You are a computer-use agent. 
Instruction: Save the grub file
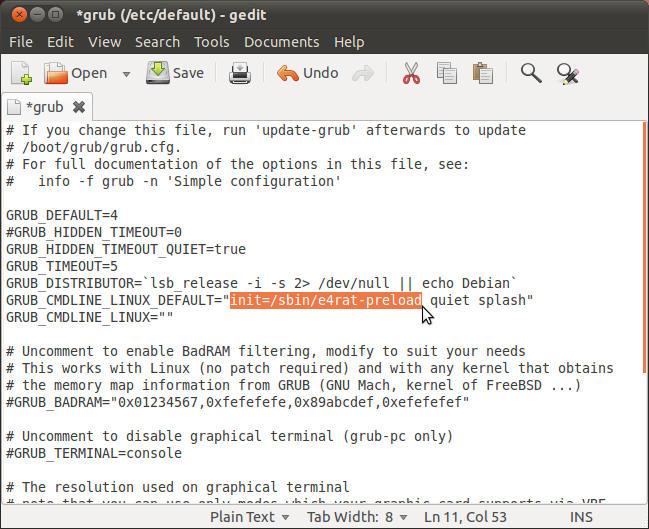175,73
